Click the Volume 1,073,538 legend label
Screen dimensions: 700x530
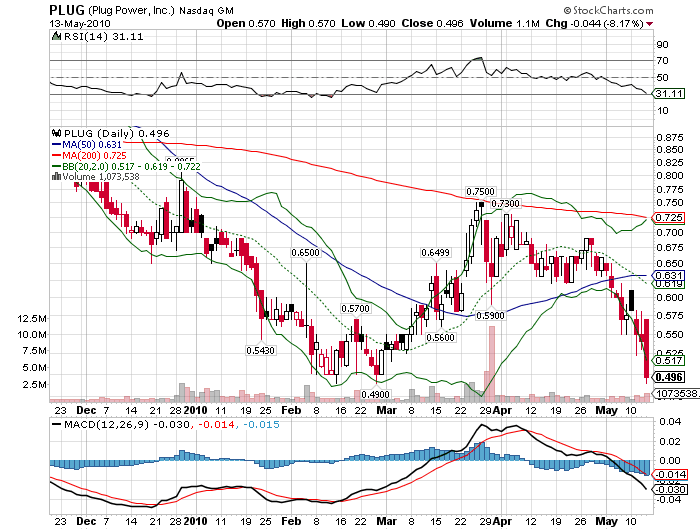coord(100,177)
